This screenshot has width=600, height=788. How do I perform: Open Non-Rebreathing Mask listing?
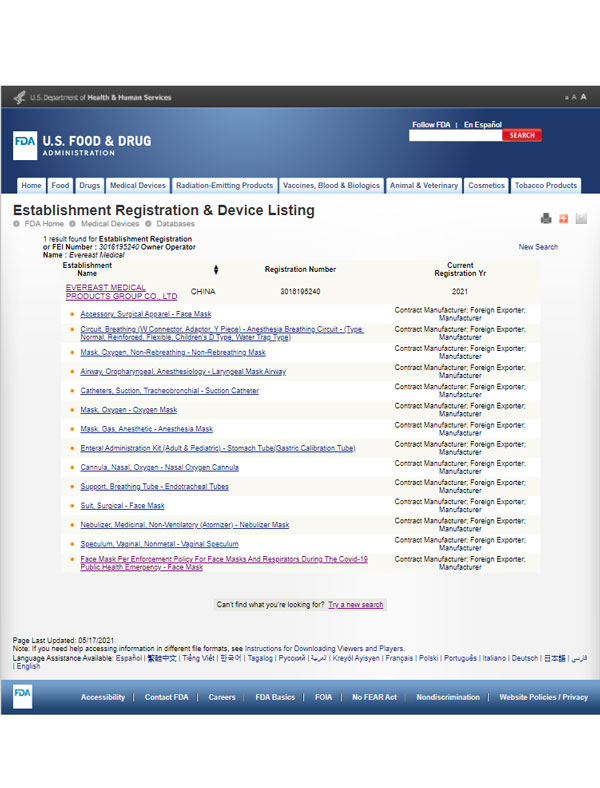(173, 352)
